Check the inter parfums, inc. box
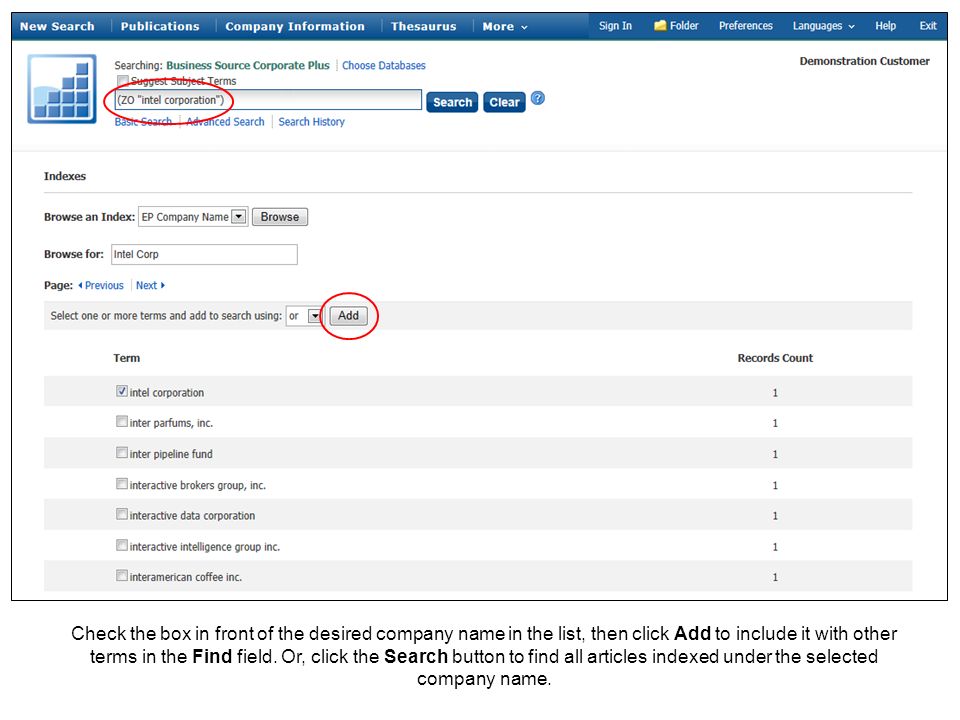The width and height of the screenshot is (960, 720). coord(122,422)
